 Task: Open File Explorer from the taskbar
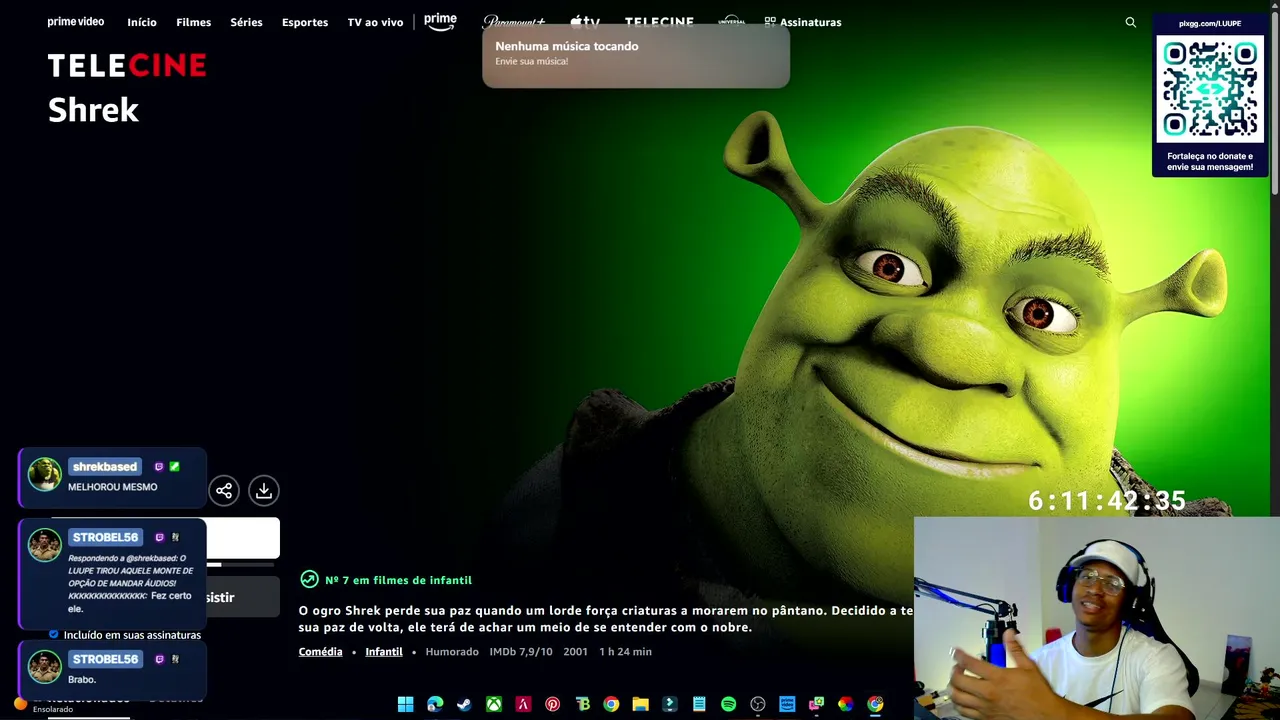640,704
